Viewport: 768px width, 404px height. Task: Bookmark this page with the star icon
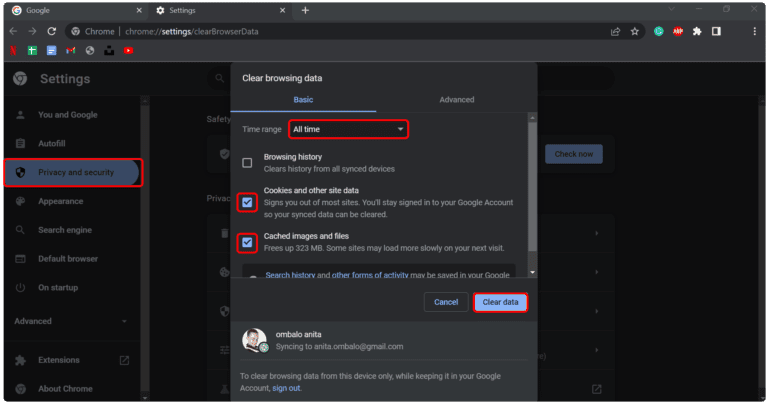tap(634, 31)
